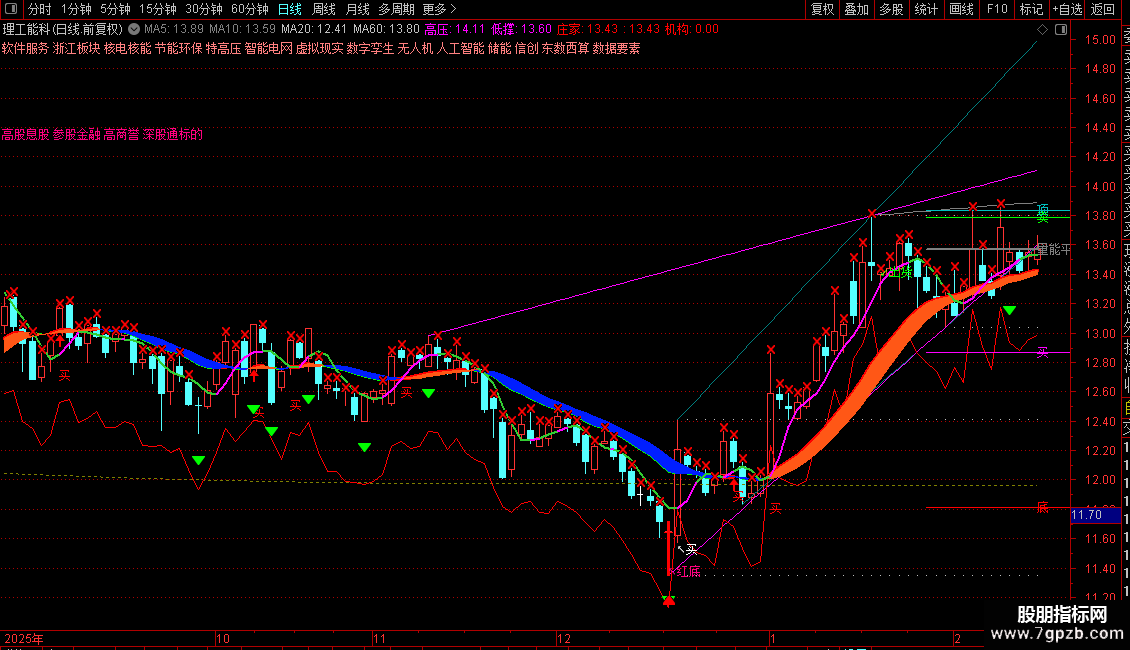1130x650 pixels.
Task: Open the 节能环保 concept tag
Action: (x=179, y=48)
